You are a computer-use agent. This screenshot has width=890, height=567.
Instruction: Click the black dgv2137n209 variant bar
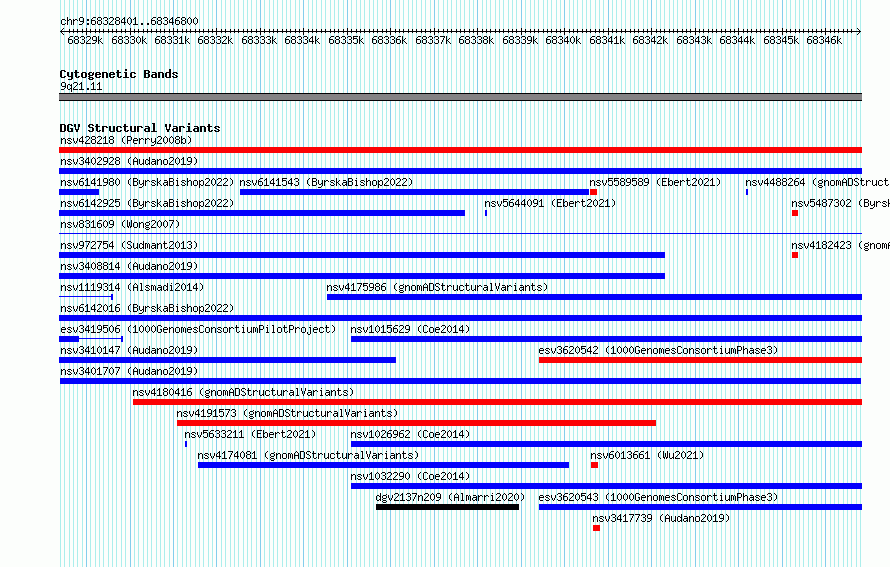coord(447,507)
